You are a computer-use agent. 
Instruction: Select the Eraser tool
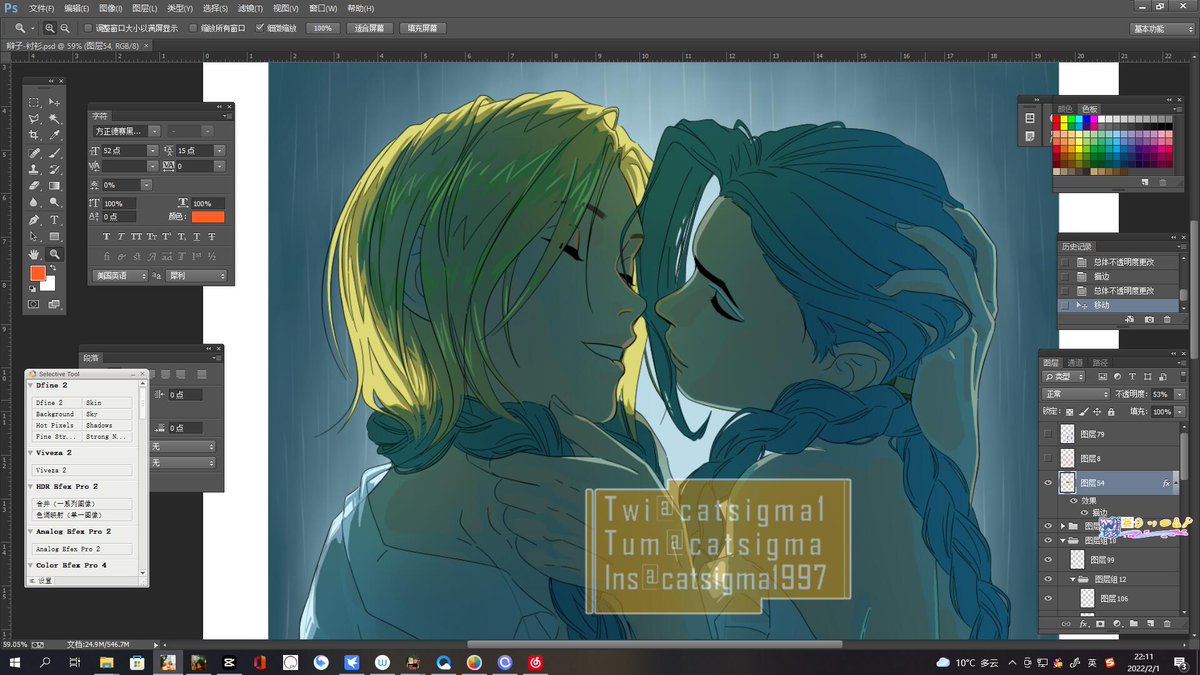point(34,186)
